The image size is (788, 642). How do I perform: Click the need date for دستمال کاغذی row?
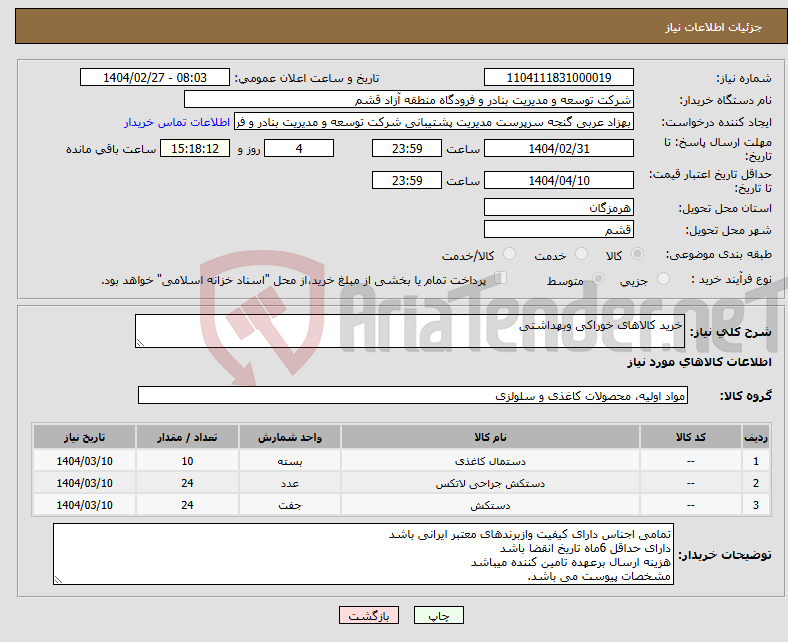point(84,461)
